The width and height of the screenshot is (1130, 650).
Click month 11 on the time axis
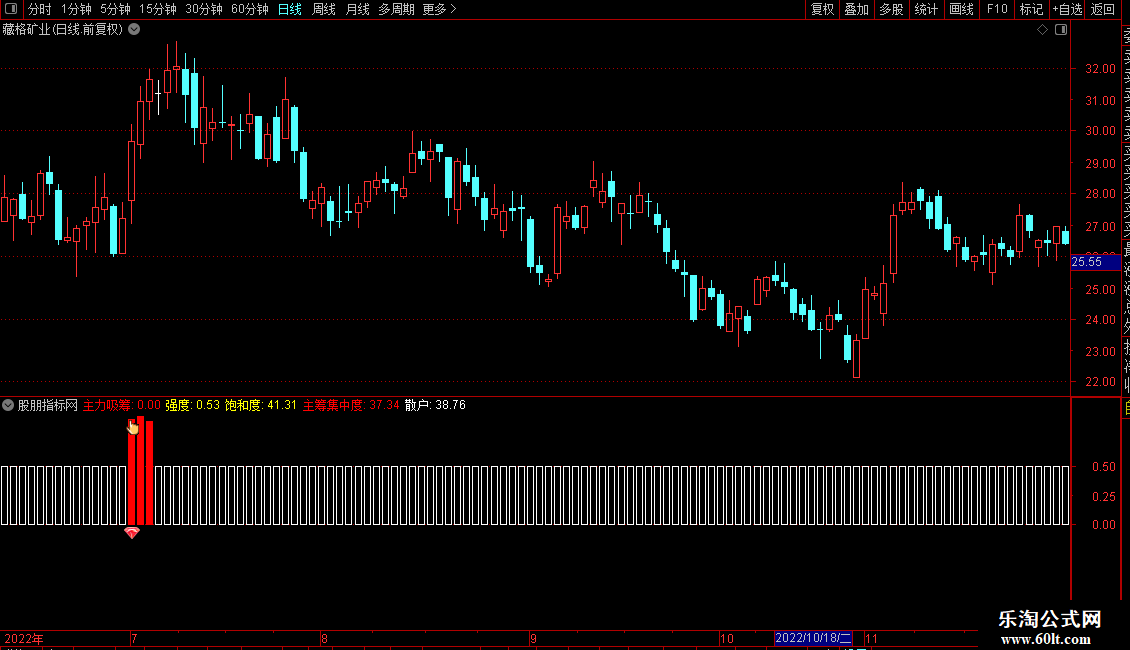coord(871,638)
